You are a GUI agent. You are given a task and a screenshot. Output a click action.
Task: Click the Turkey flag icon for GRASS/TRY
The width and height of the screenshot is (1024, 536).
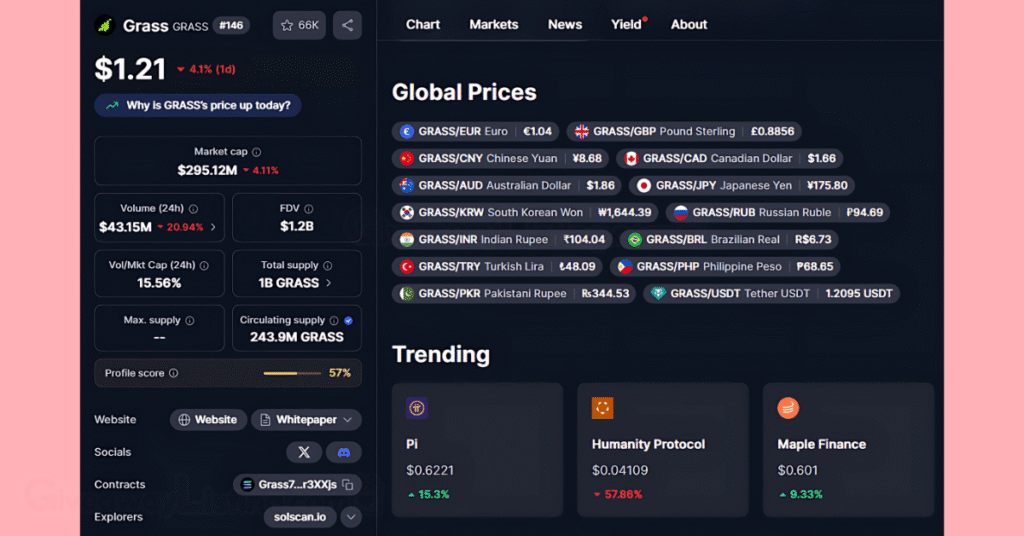coord(407,267)
